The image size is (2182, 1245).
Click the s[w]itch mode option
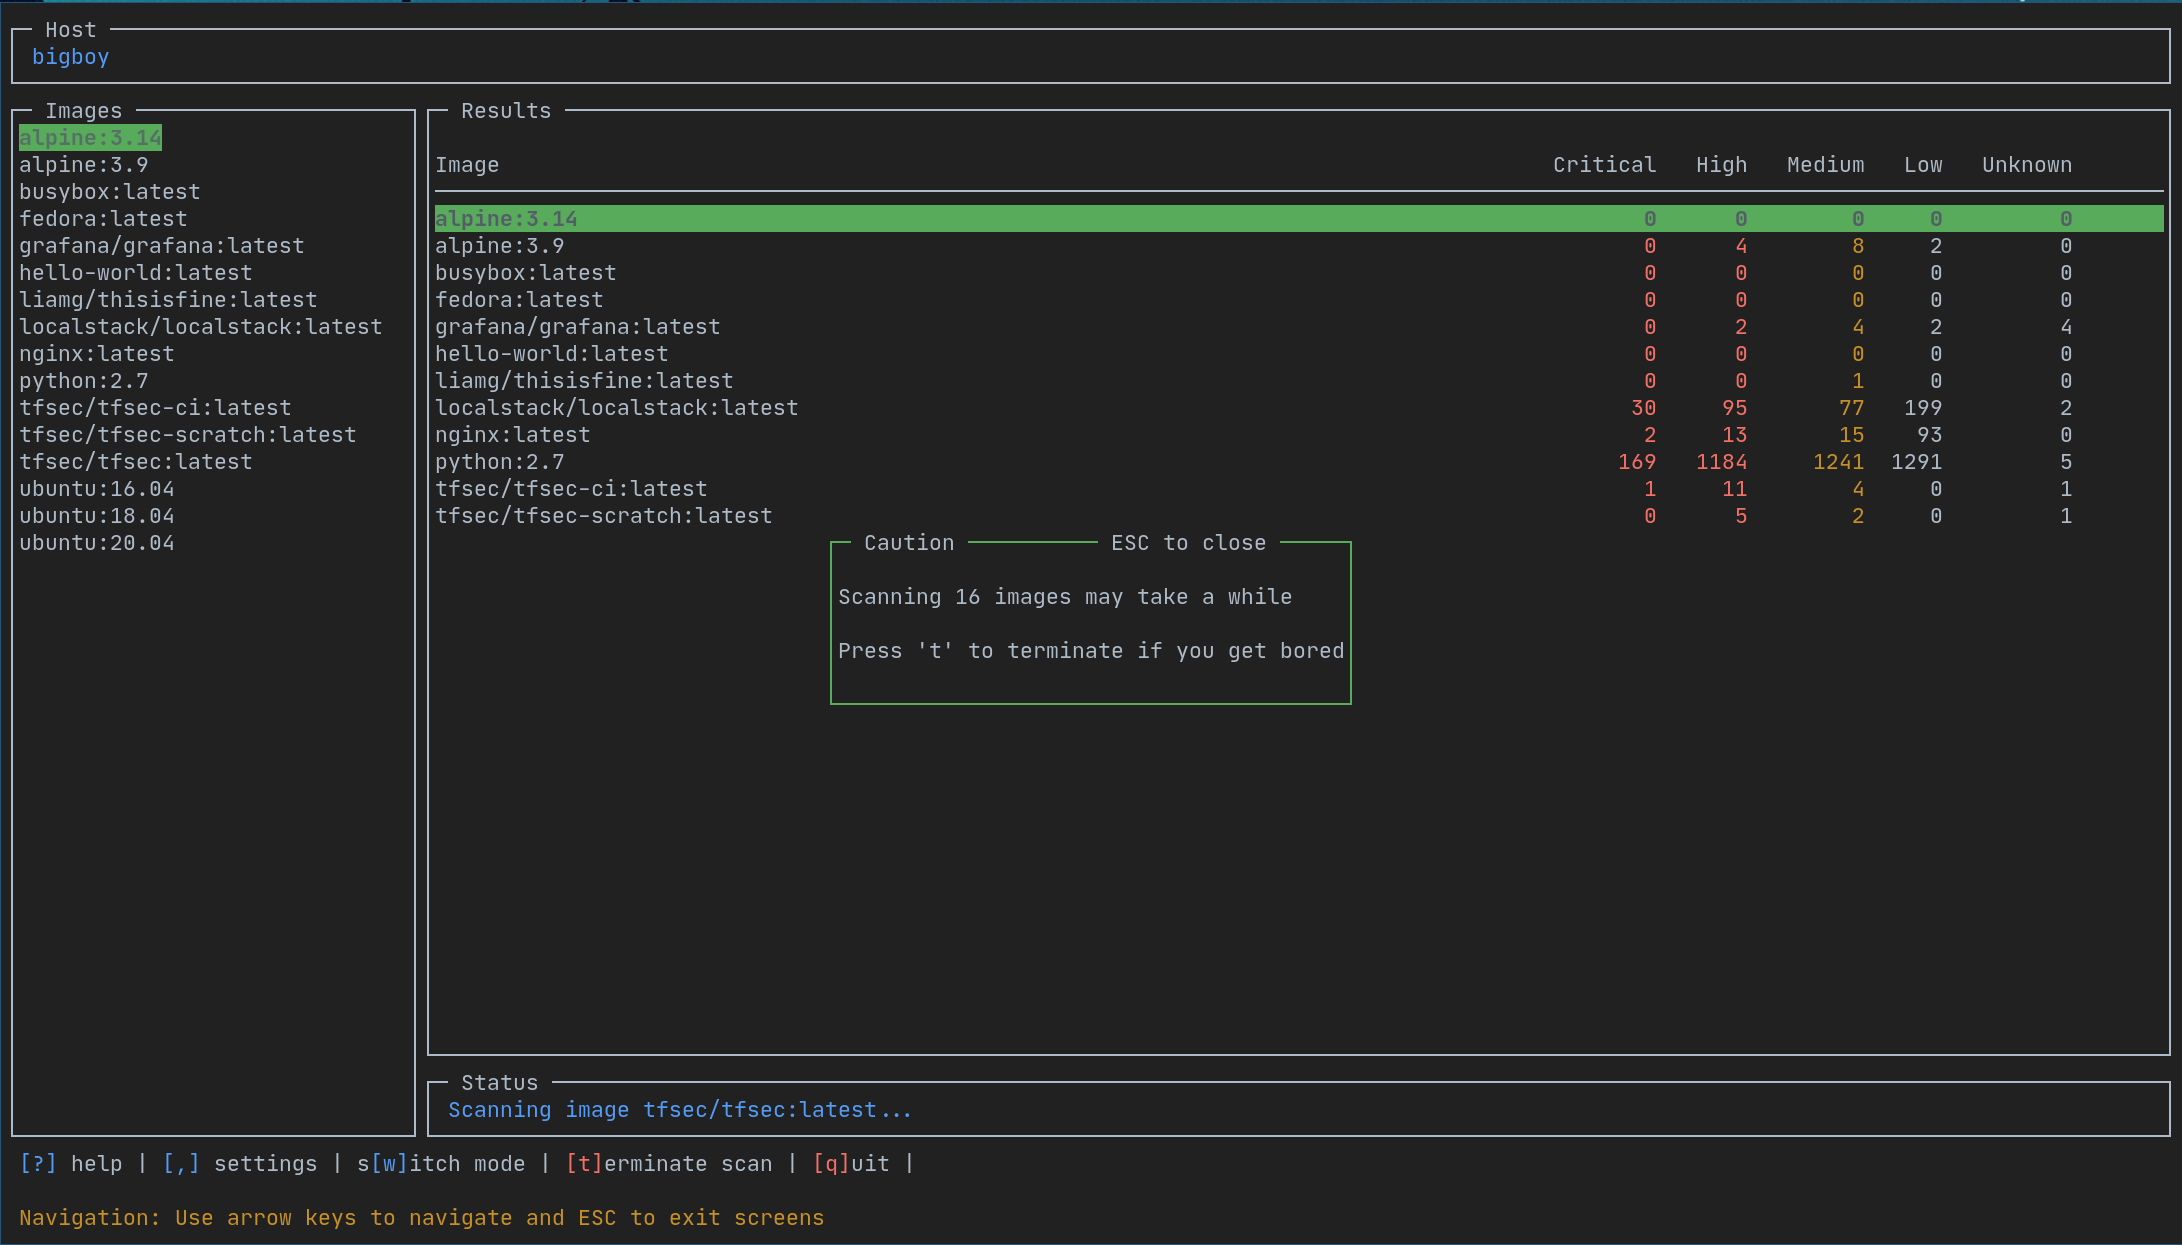point(441,1164)
